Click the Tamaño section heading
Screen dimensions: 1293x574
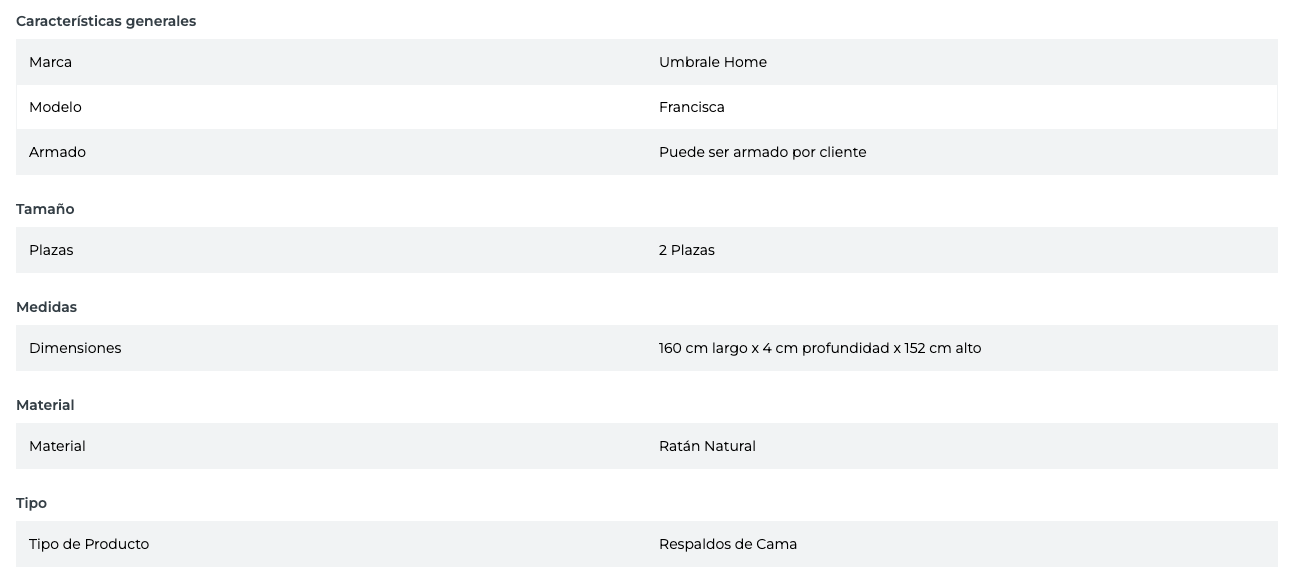click(45, 209)
